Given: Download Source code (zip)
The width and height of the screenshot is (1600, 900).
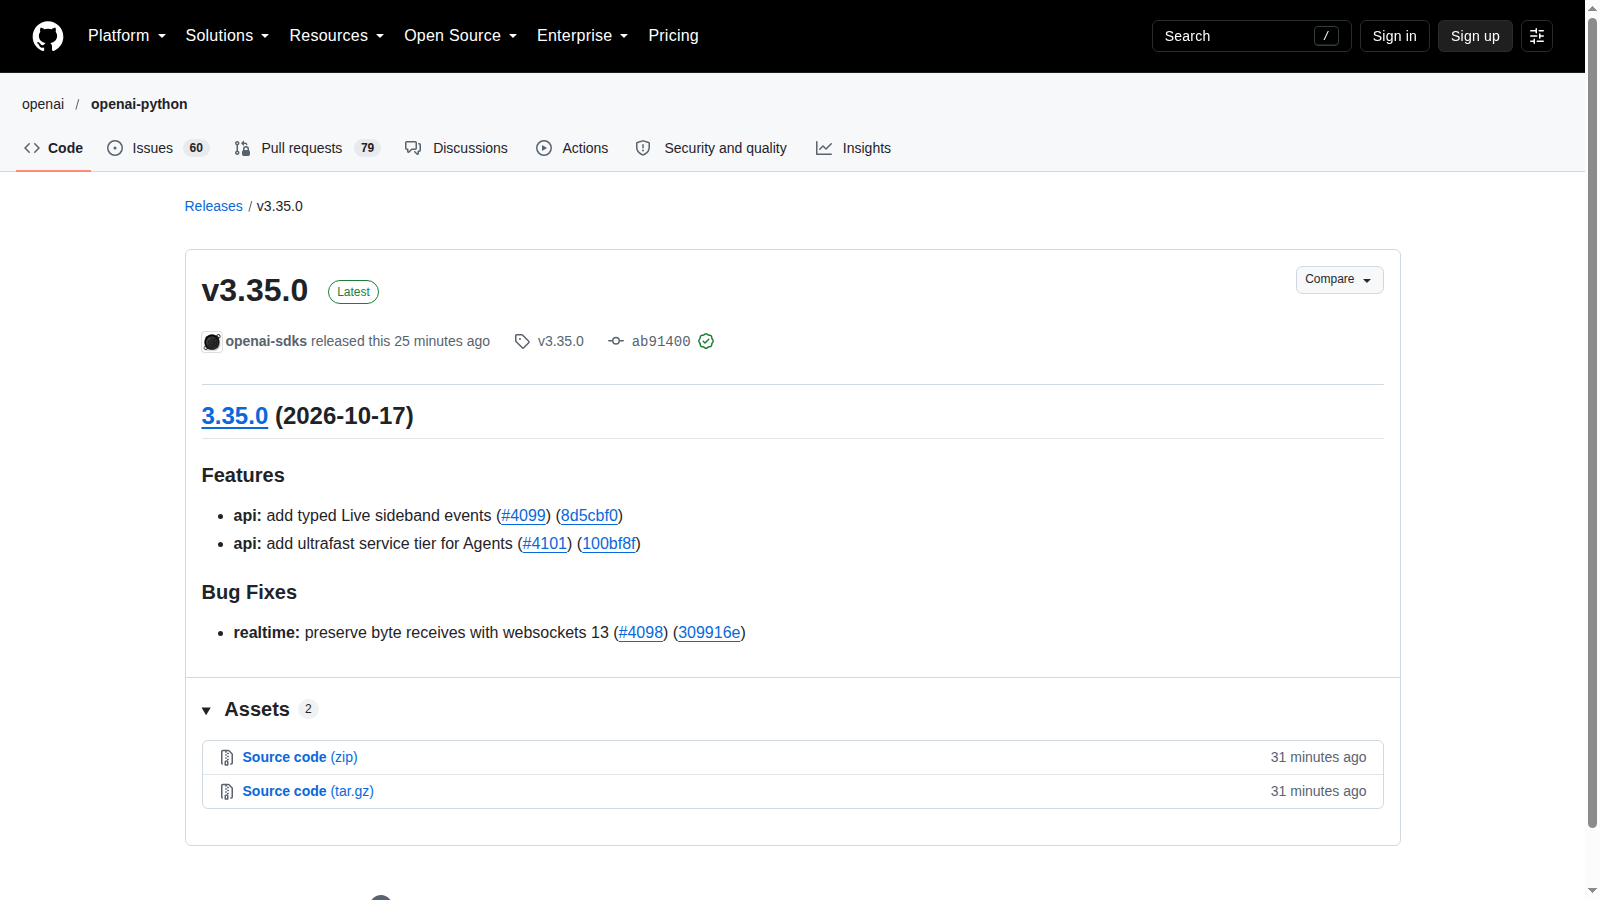Looking at the screenshot, I should point(300,758).
